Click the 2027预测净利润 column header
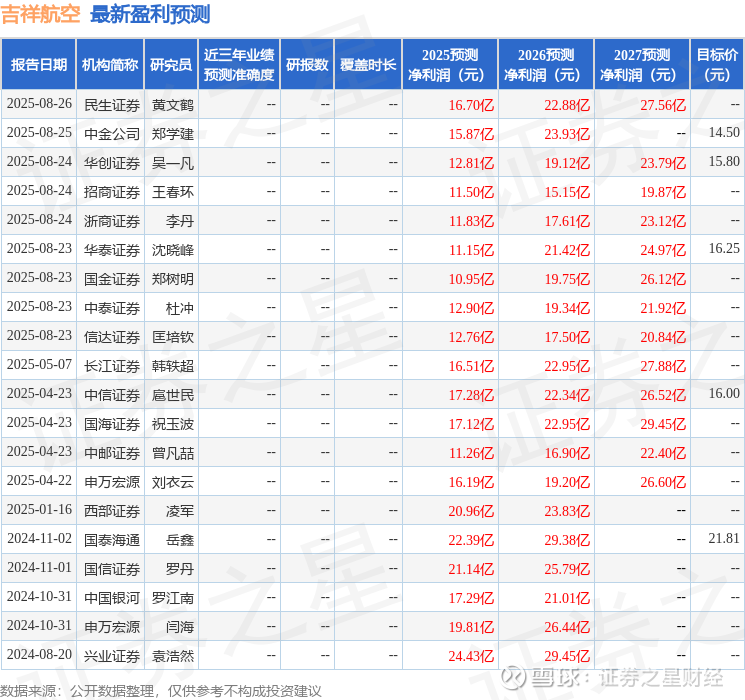Screen dimensions: 745x700 (x=642, y=64)
